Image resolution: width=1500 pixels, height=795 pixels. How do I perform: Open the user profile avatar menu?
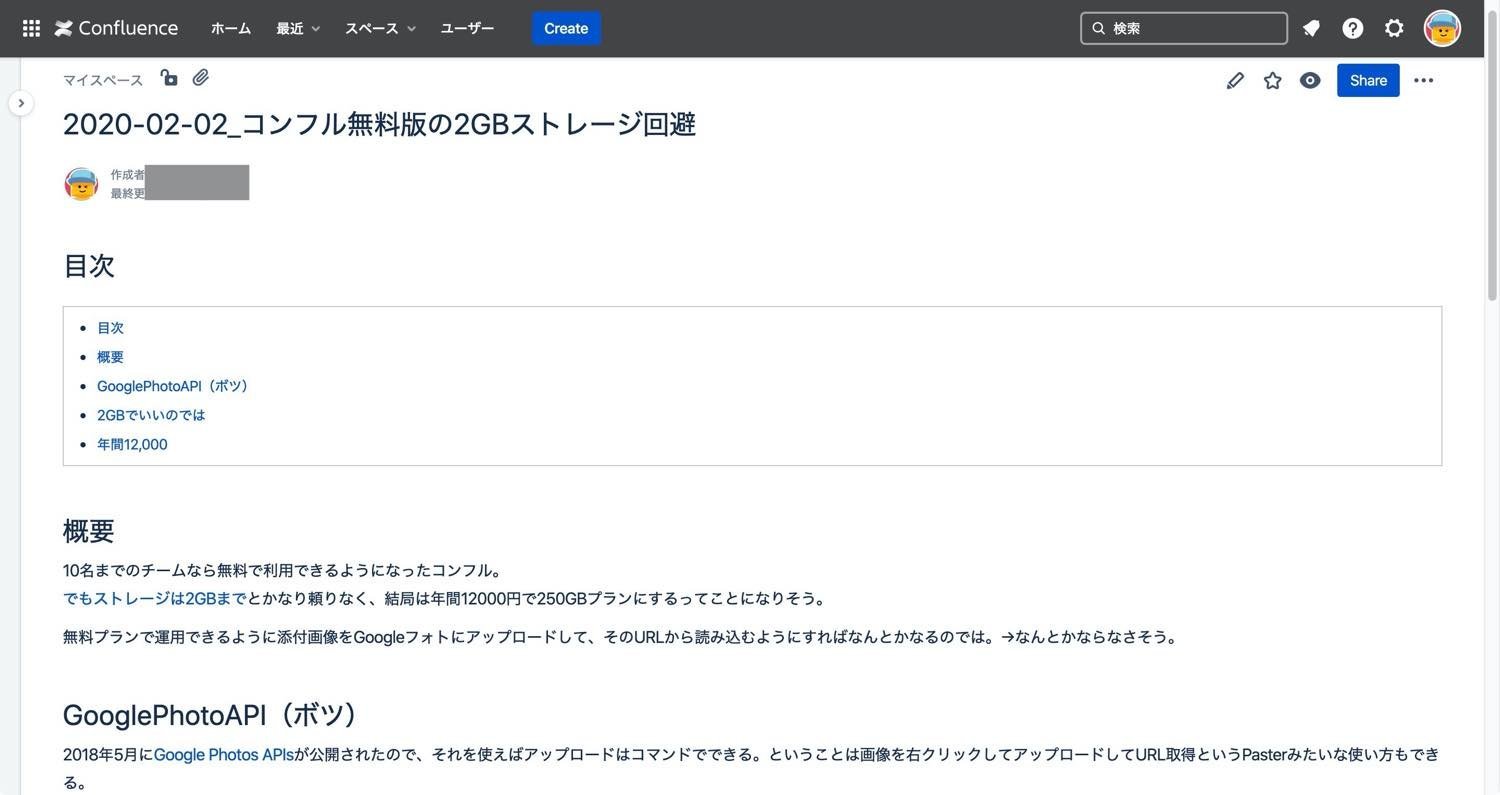pos(1442,28)
